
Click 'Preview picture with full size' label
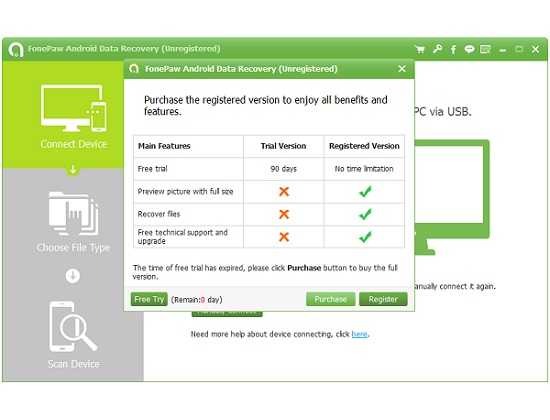(185, 192)
